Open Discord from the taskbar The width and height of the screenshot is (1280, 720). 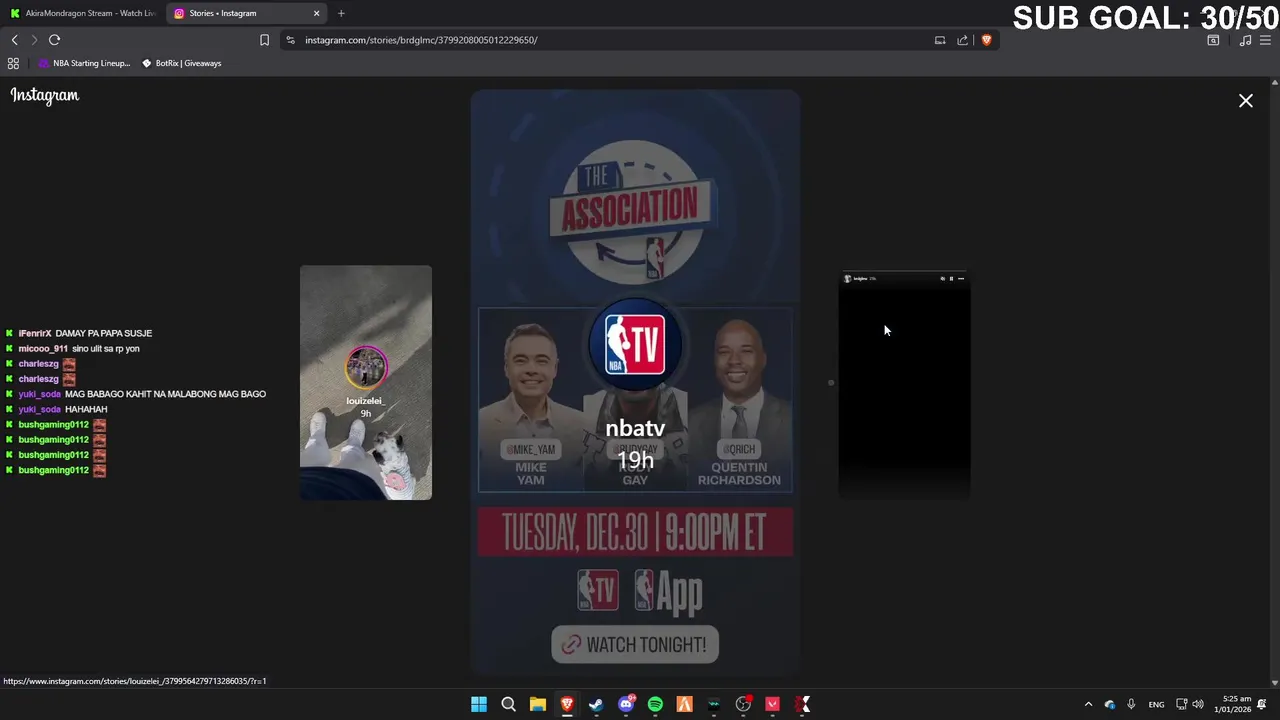pyautogui.click(x=626, y=704)
